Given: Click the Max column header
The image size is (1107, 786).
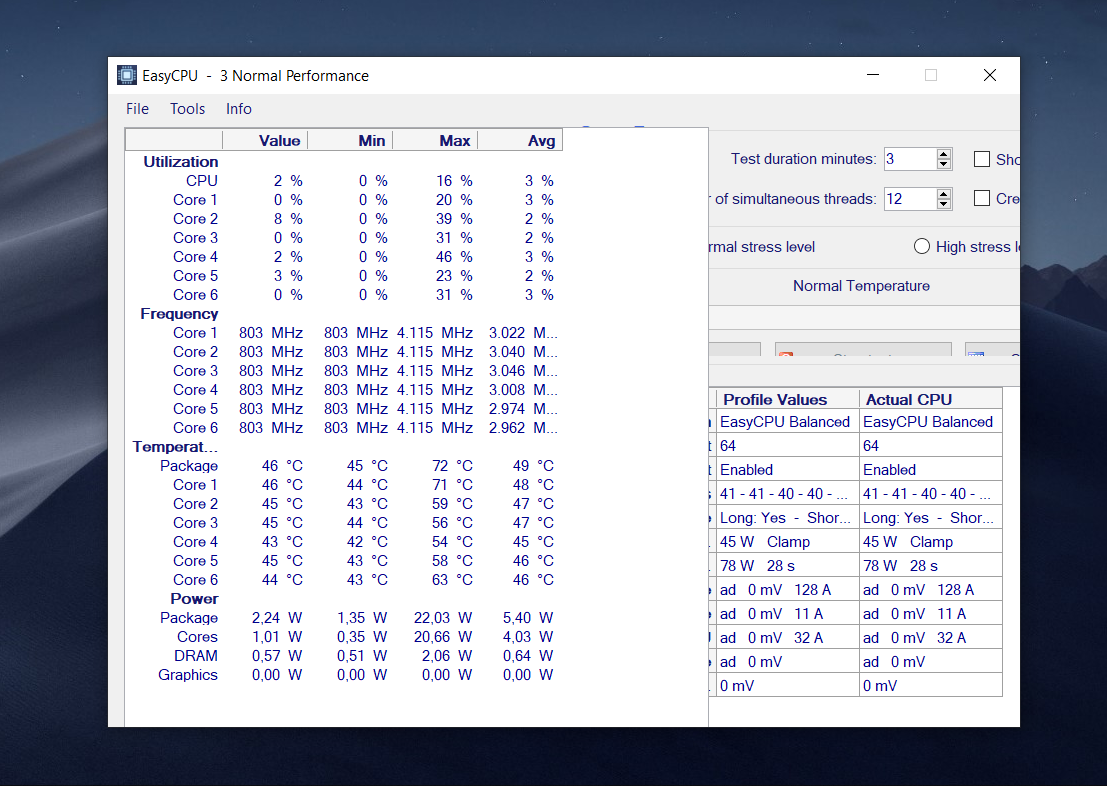Looking at the screenshot, I should [435, 141].
